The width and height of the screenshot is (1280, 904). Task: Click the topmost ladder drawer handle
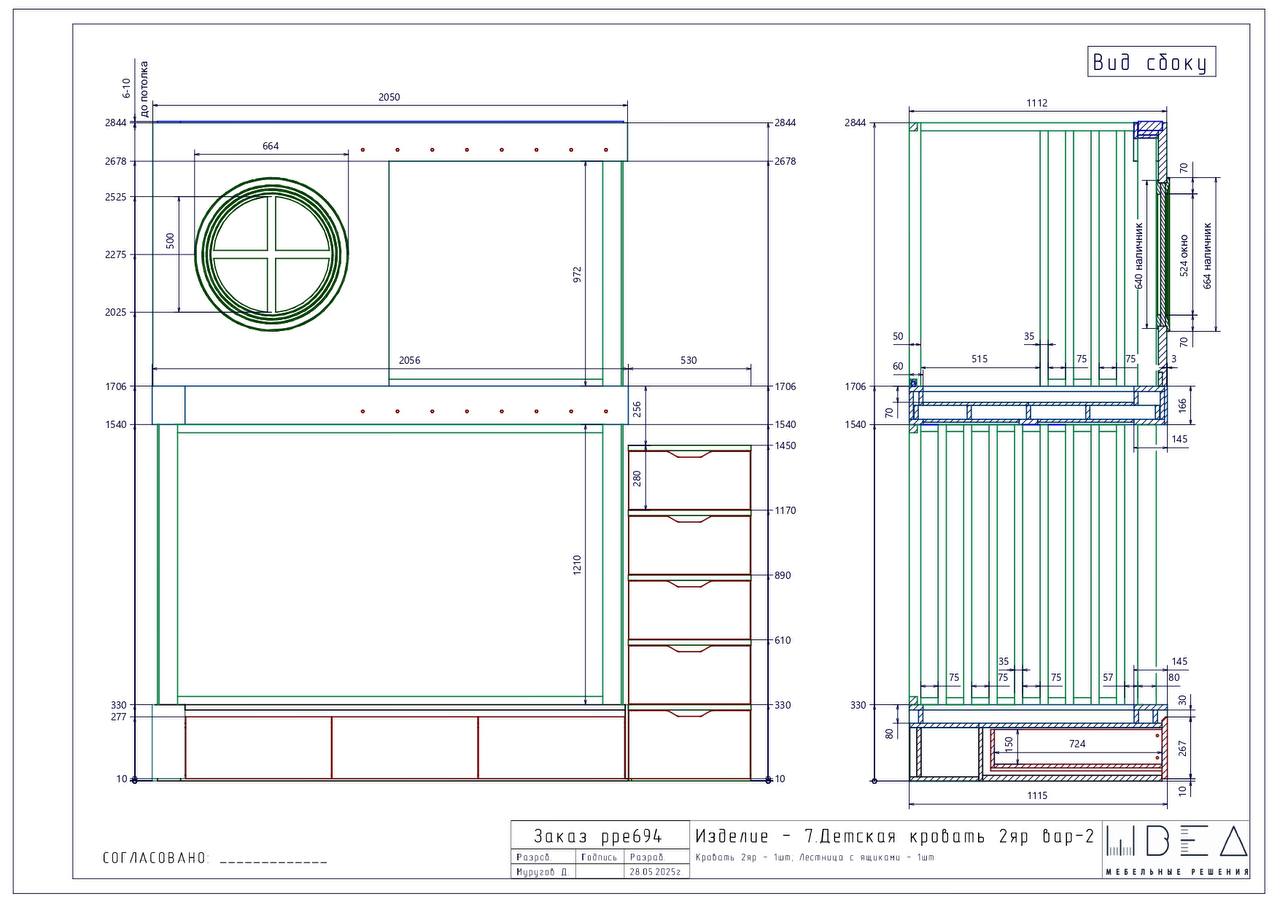(689, 455)
